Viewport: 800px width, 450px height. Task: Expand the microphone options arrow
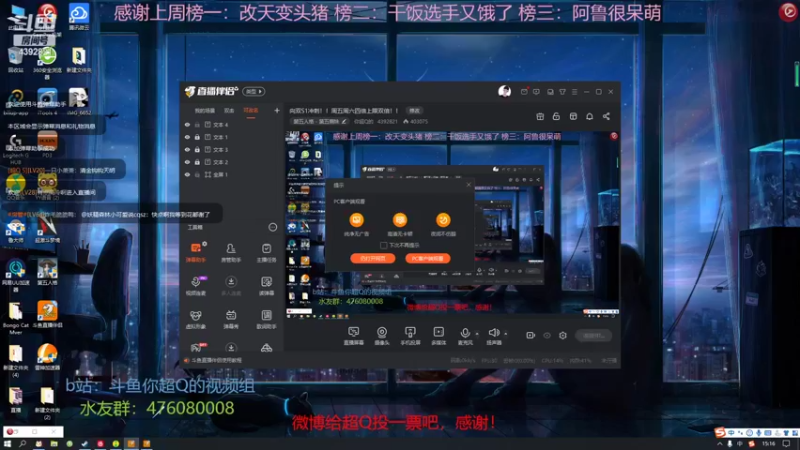[477, 334]
